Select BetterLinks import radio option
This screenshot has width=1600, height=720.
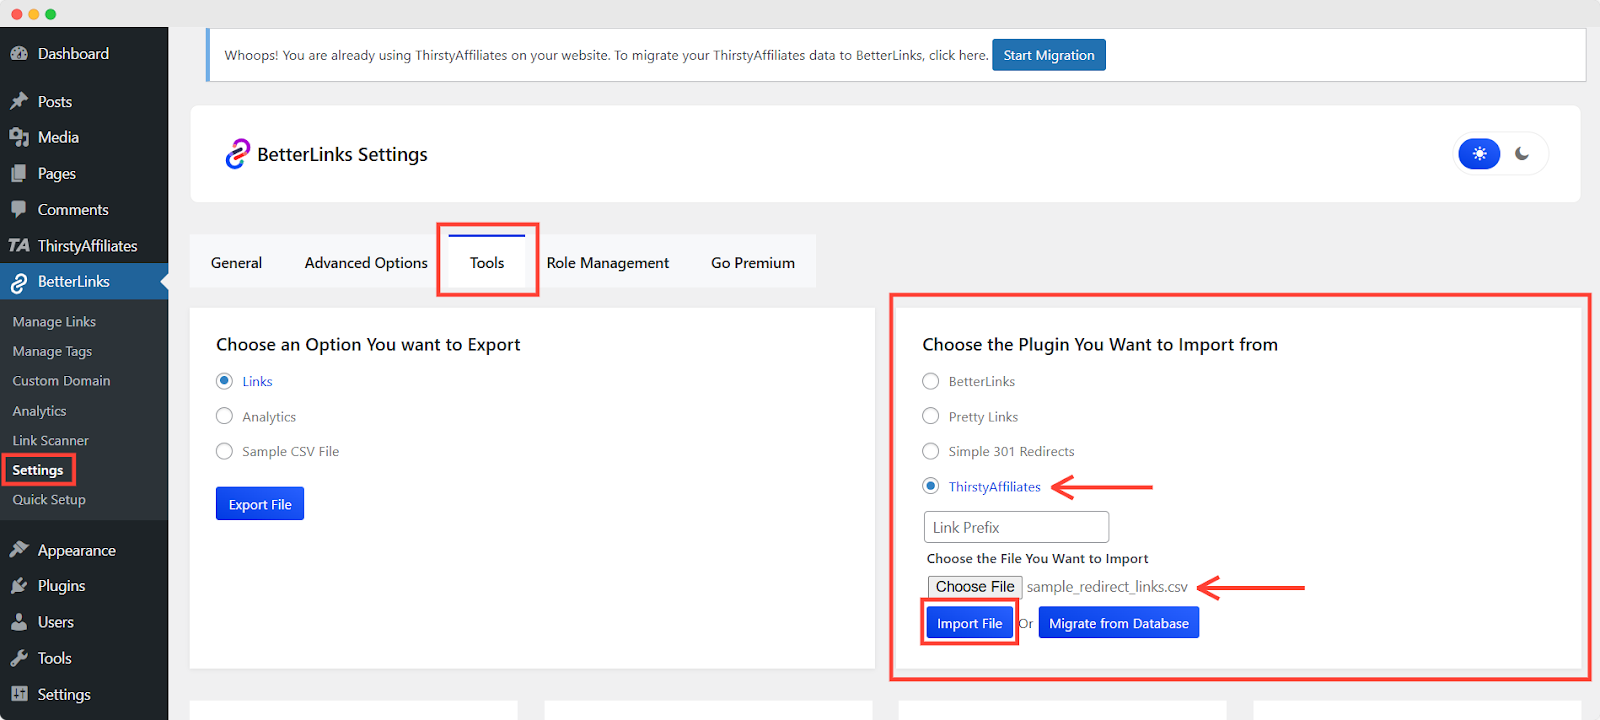coord(931,381)
